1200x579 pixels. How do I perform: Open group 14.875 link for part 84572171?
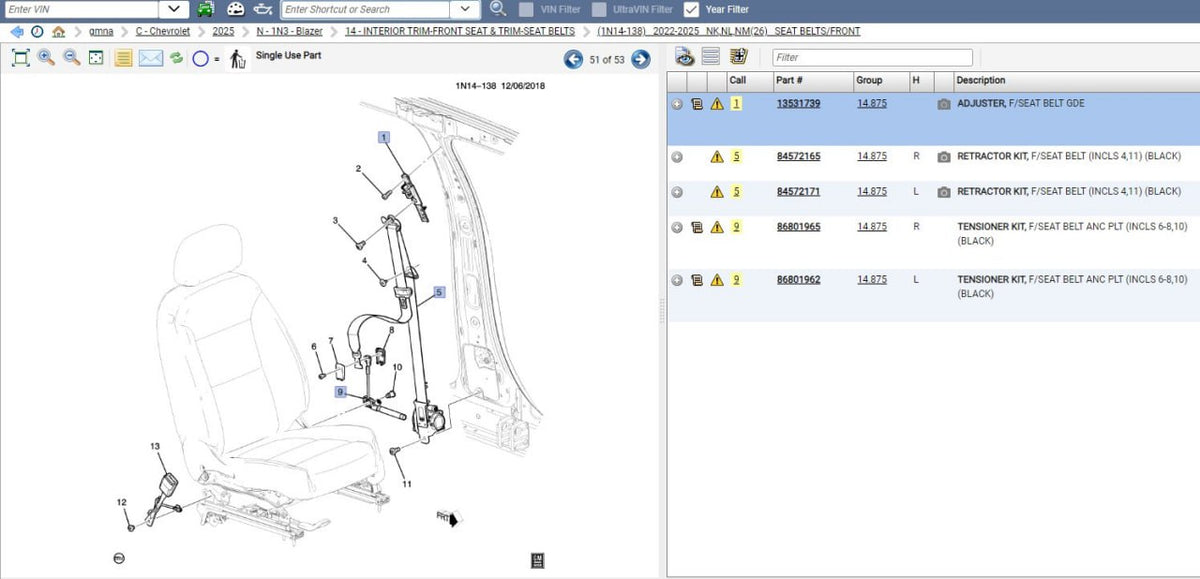click(872, 192)
